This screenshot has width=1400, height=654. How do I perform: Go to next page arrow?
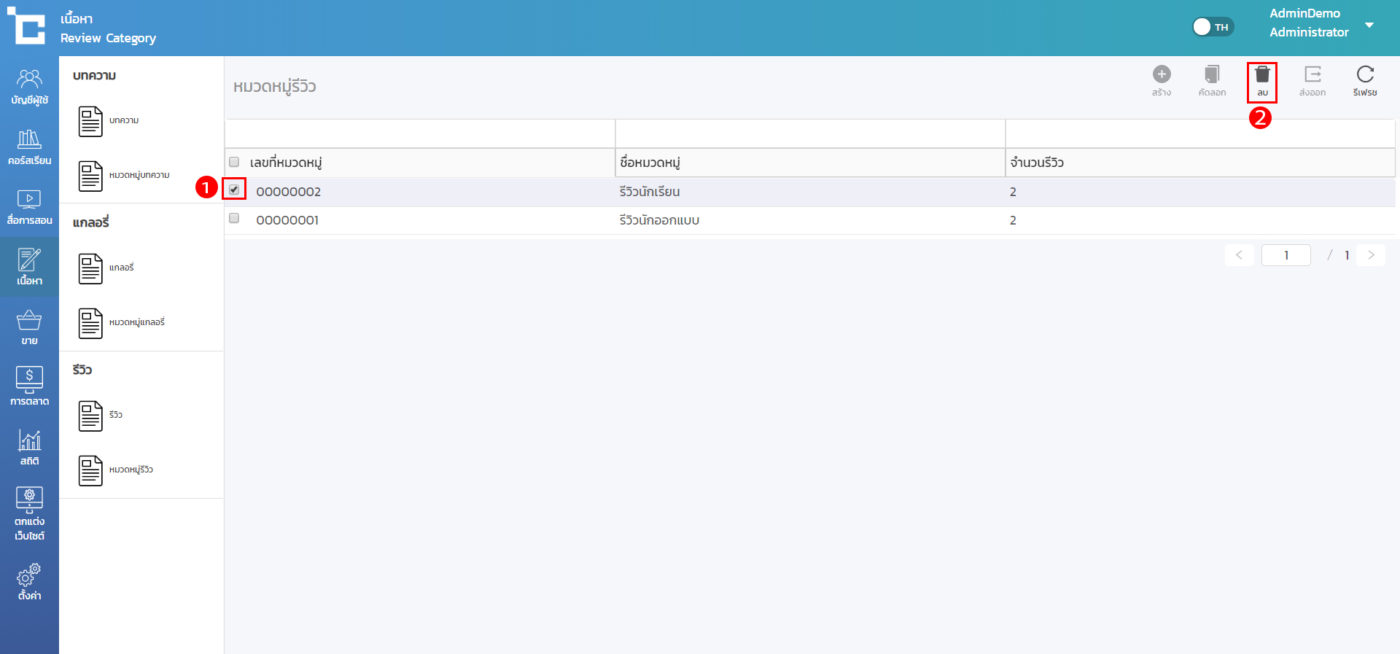pos(1371,255)
